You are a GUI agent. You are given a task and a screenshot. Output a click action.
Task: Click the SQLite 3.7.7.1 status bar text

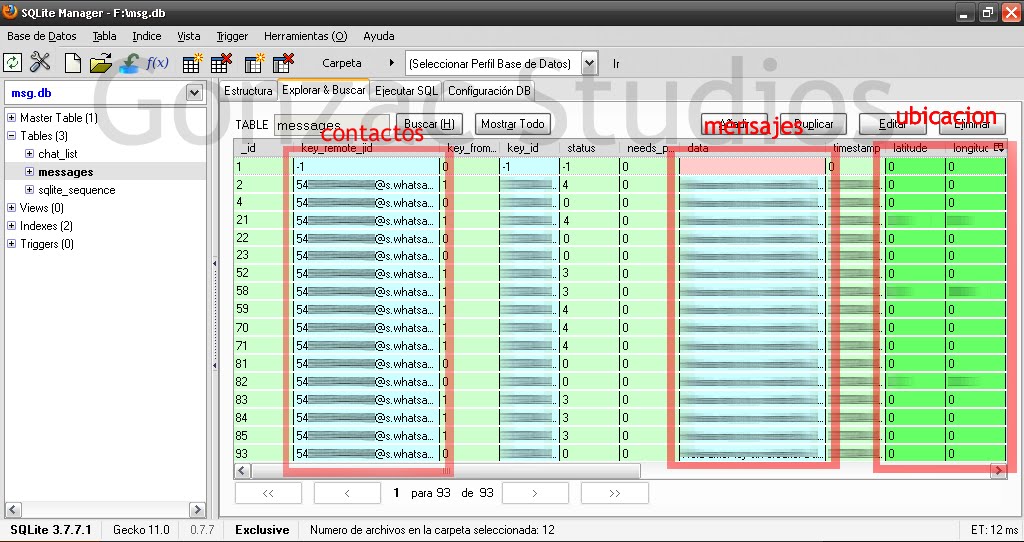[x=51, y=530]
